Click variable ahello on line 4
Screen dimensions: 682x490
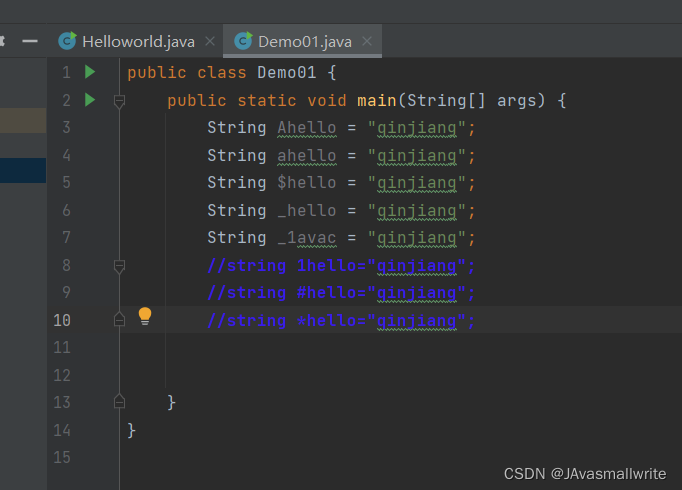[x=307, y=156]
